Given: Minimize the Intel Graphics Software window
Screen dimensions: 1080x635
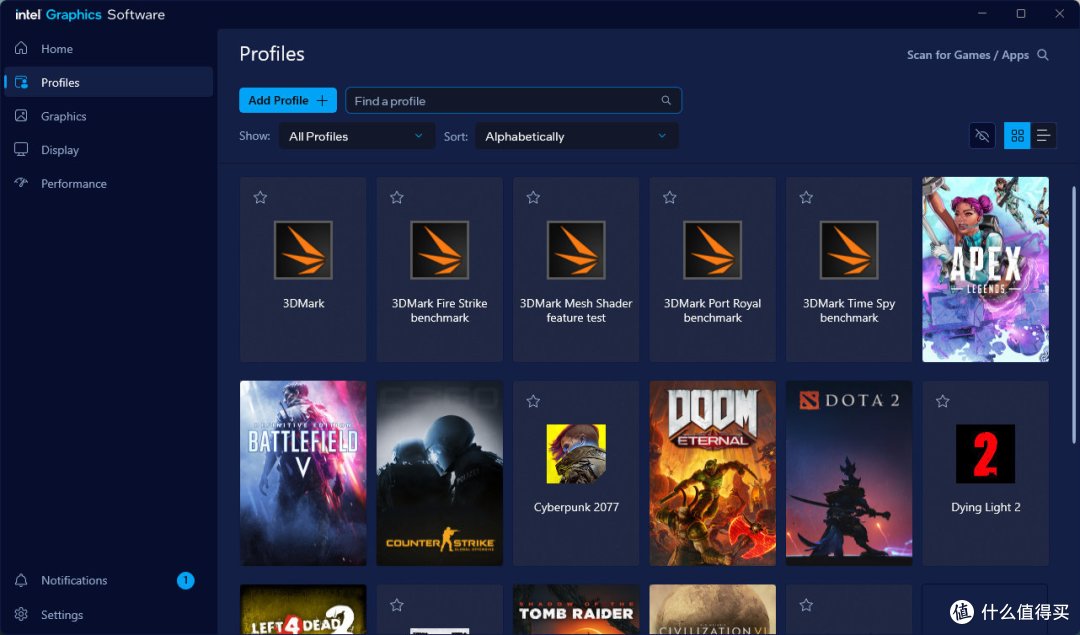Looking at the screenshot, I should tap(982, 14).
